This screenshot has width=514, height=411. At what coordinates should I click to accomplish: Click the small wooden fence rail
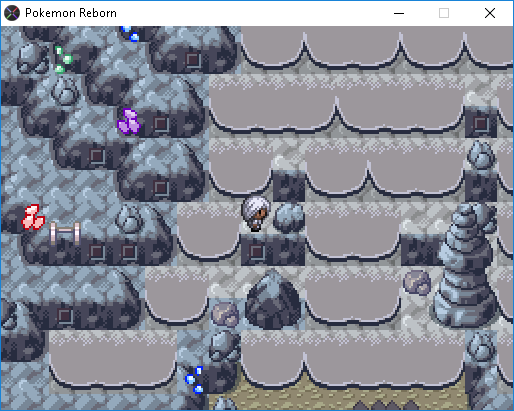click(65, 233)
